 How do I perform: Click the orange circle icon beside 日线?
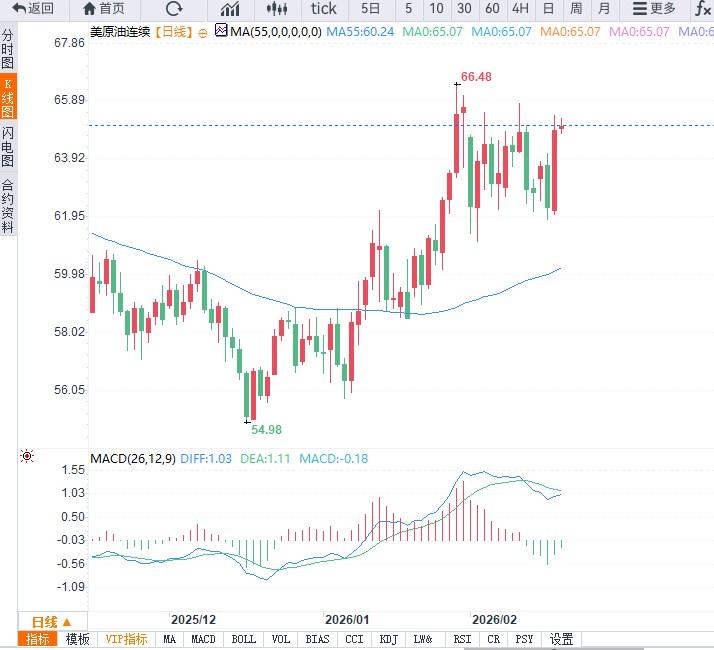[204, 33]
